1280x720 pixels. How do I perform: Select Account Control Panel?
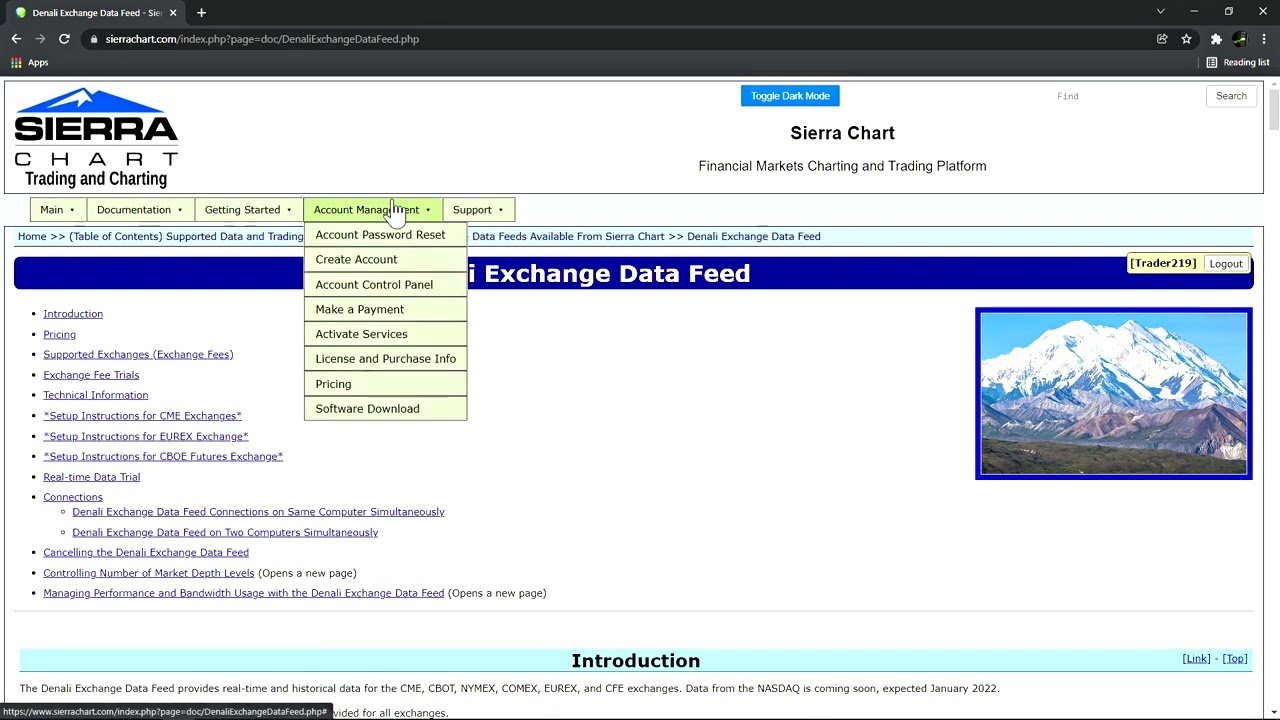click(x=385, y=285)
